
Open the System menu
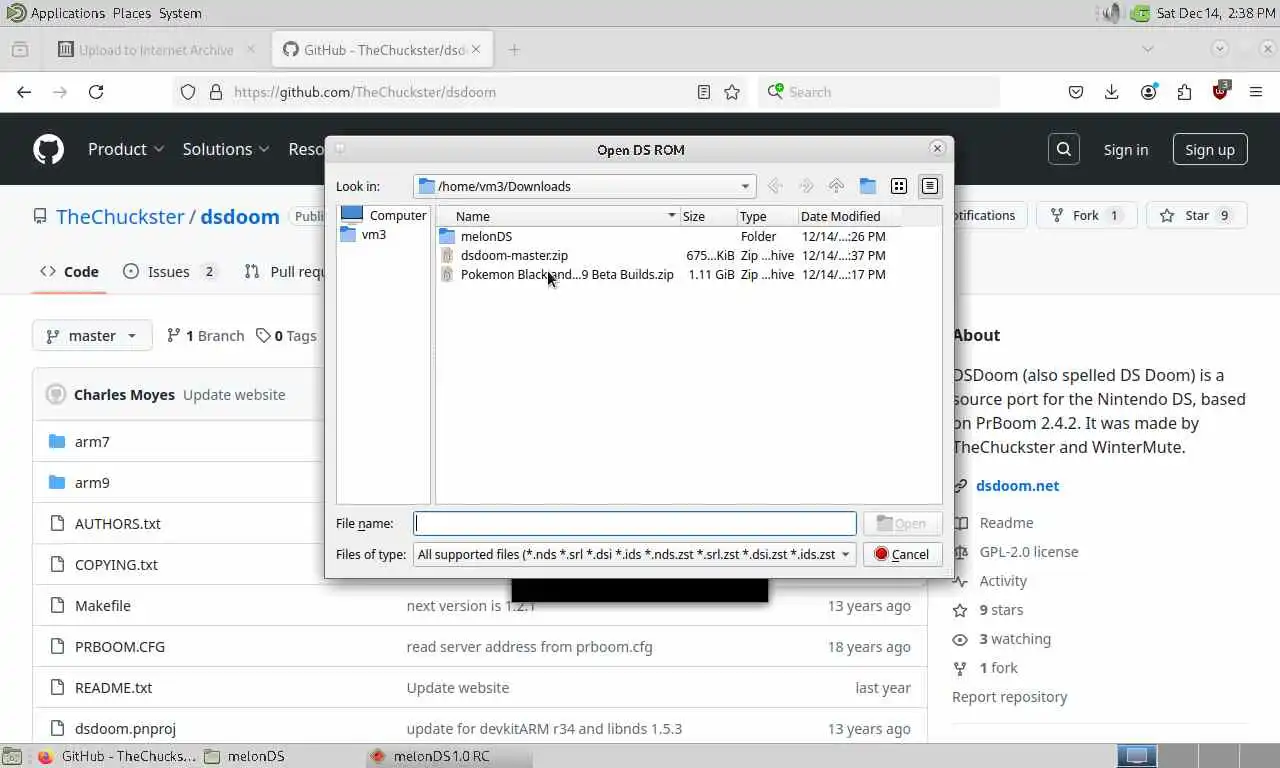click(180, 13)
